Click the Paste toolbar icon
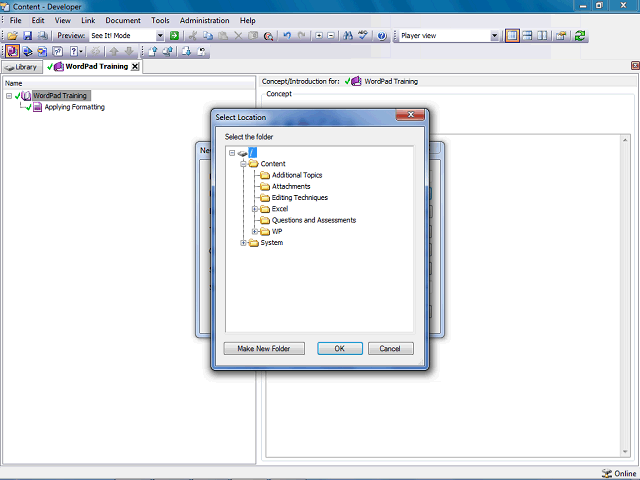The image size is (640, 480). [x=223, y=36]
